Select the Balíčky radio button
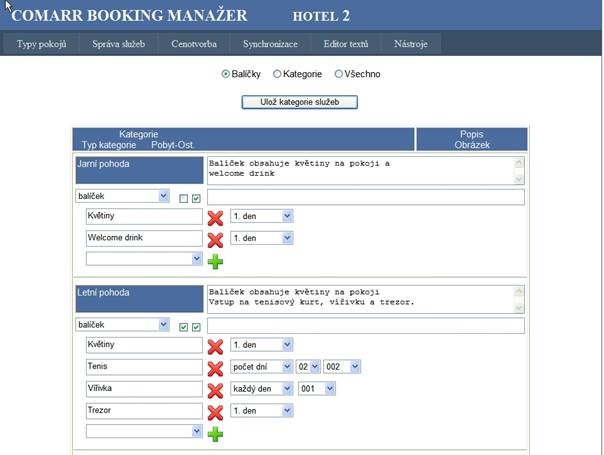This screenshot has height=455, width=604. (226, 74)
